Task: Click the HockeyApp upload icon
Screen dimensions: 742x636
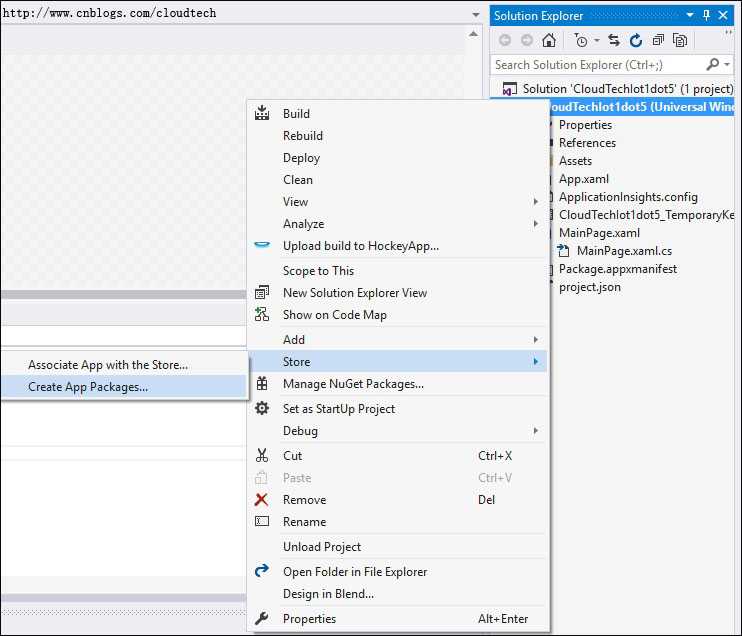Action: 262,245
